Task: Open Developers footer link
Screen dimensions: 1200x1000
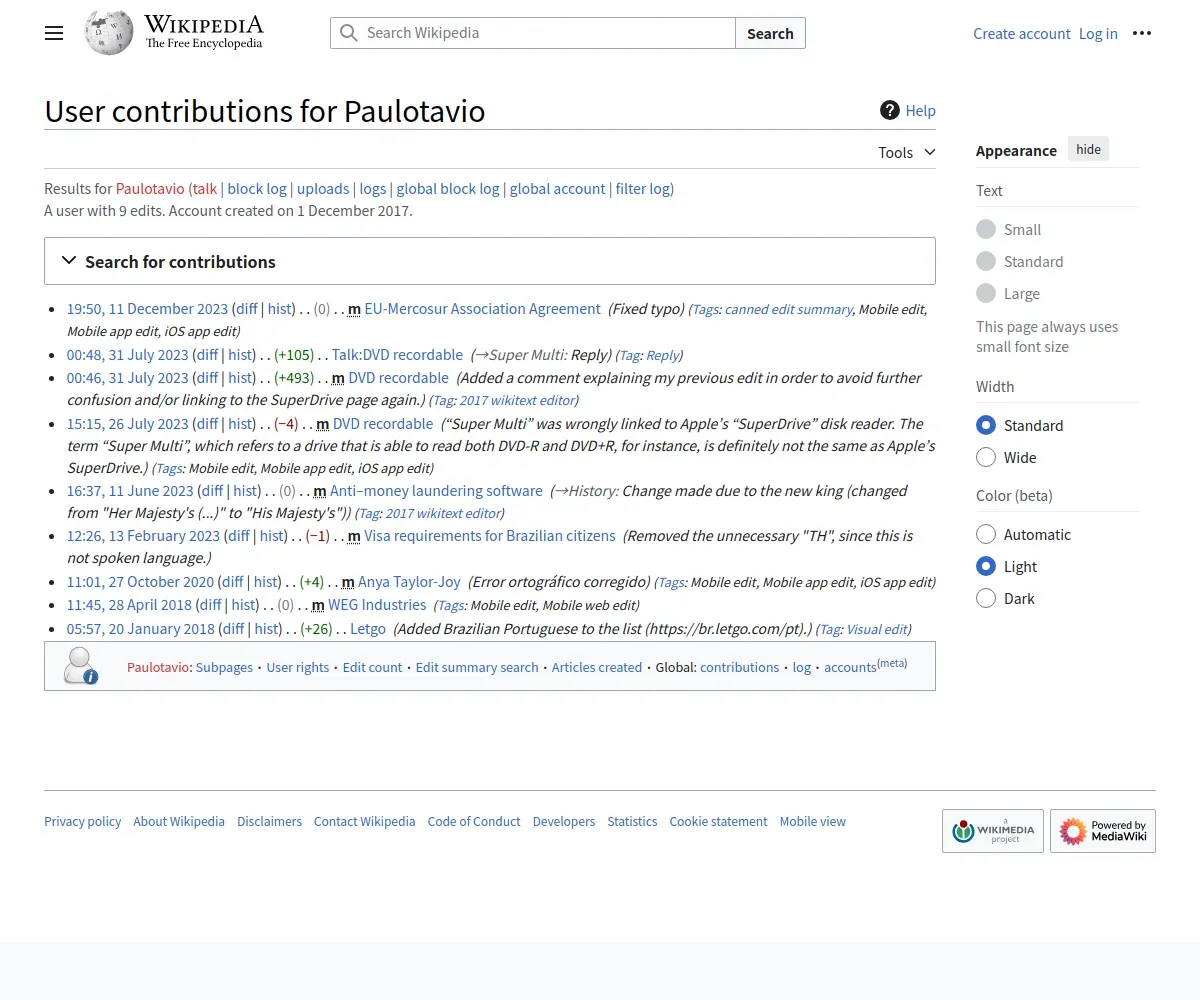Action: tap(564, 821)
